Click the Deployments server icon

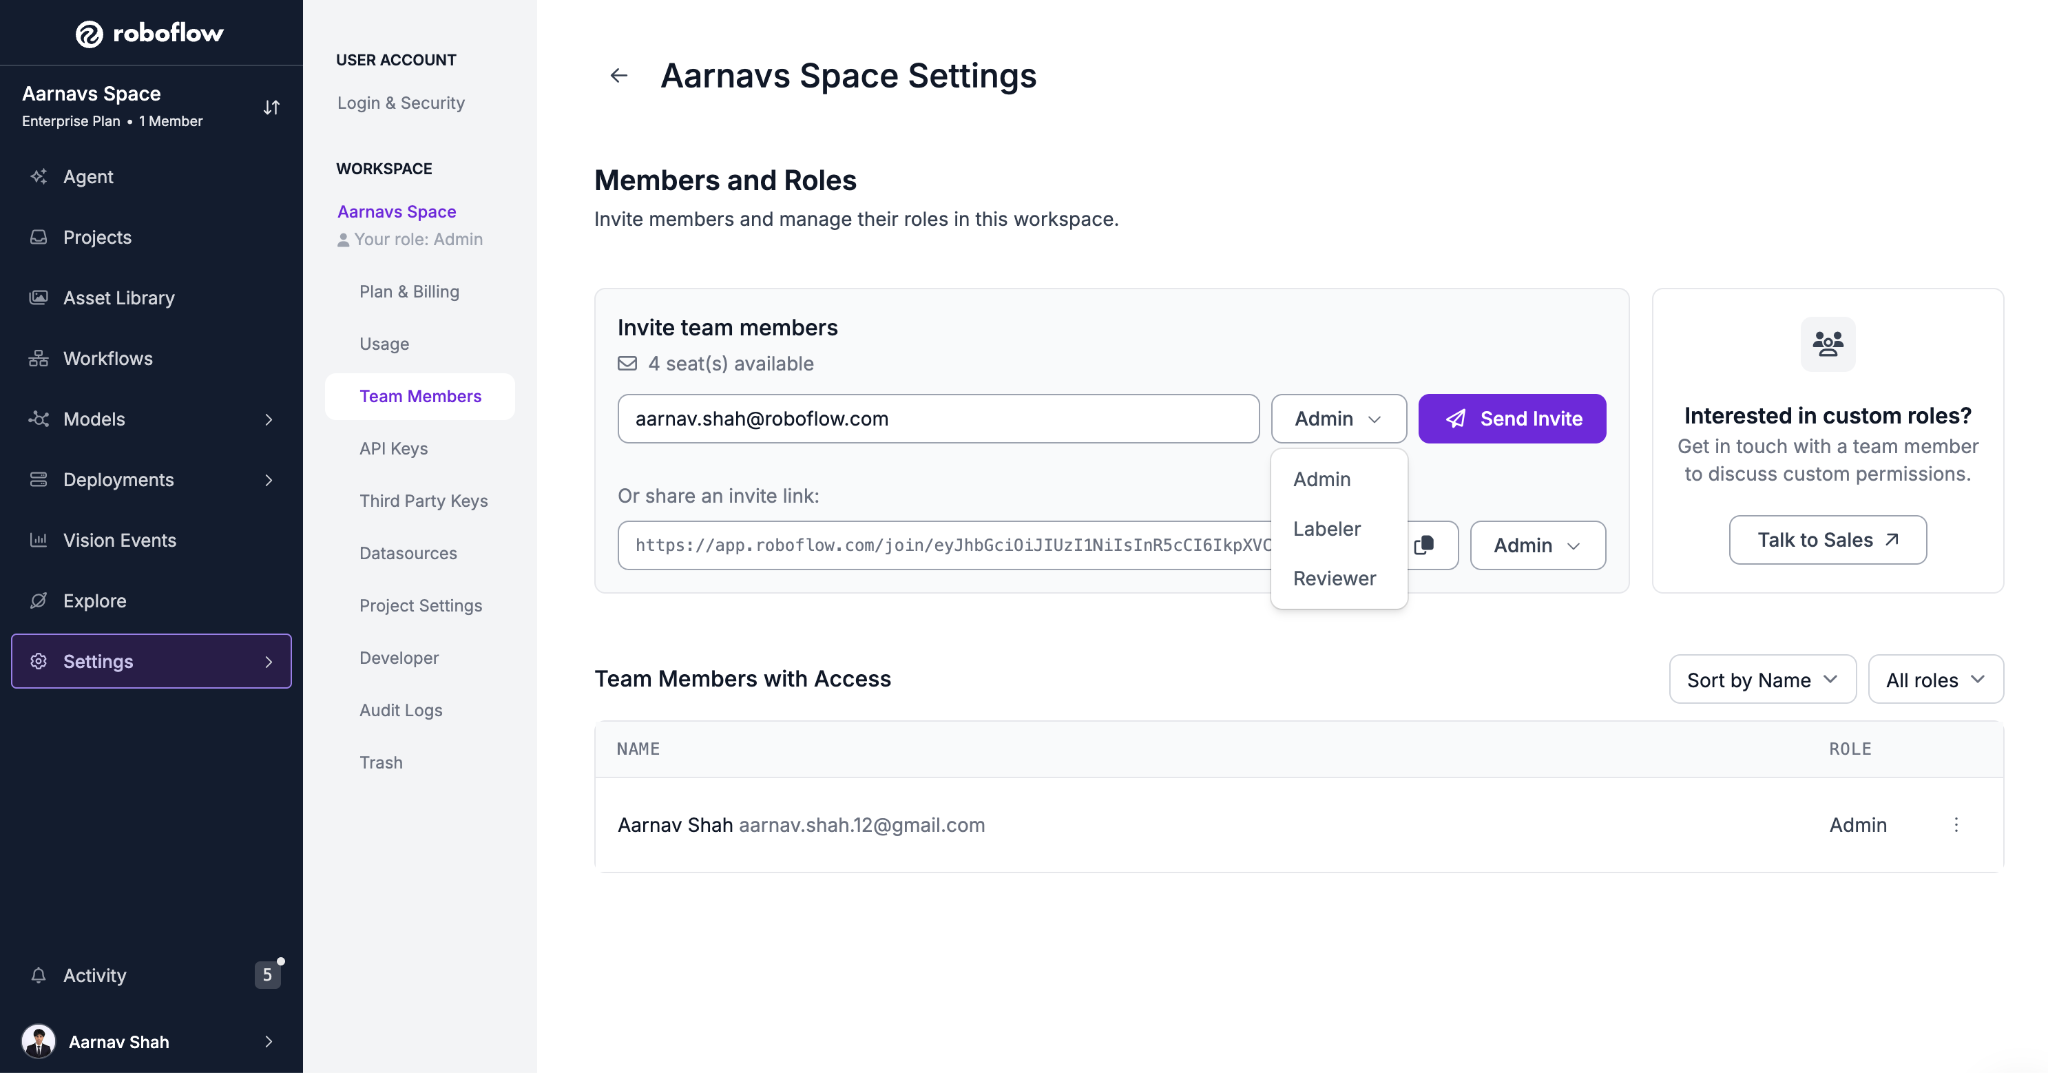point(39,479)
